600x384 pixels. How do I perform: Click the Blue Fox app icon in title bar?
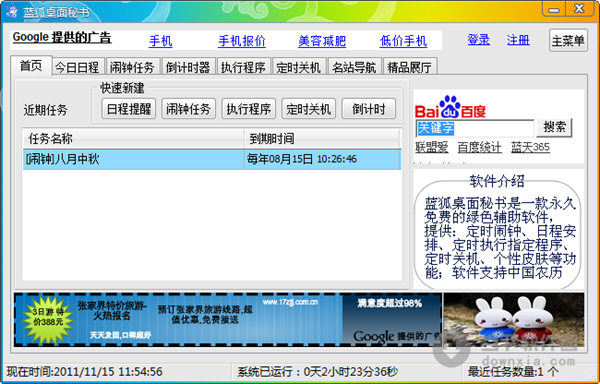tap(11, 11)
